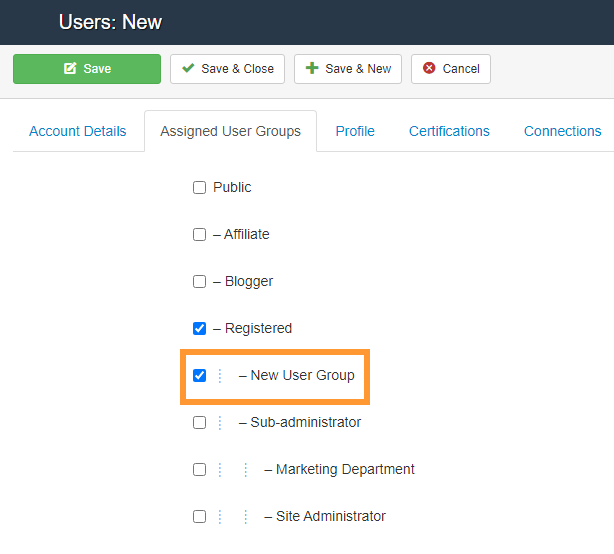Enable the Sub-administrator checkbox
The image size is (614, 554).
(199, 423)
